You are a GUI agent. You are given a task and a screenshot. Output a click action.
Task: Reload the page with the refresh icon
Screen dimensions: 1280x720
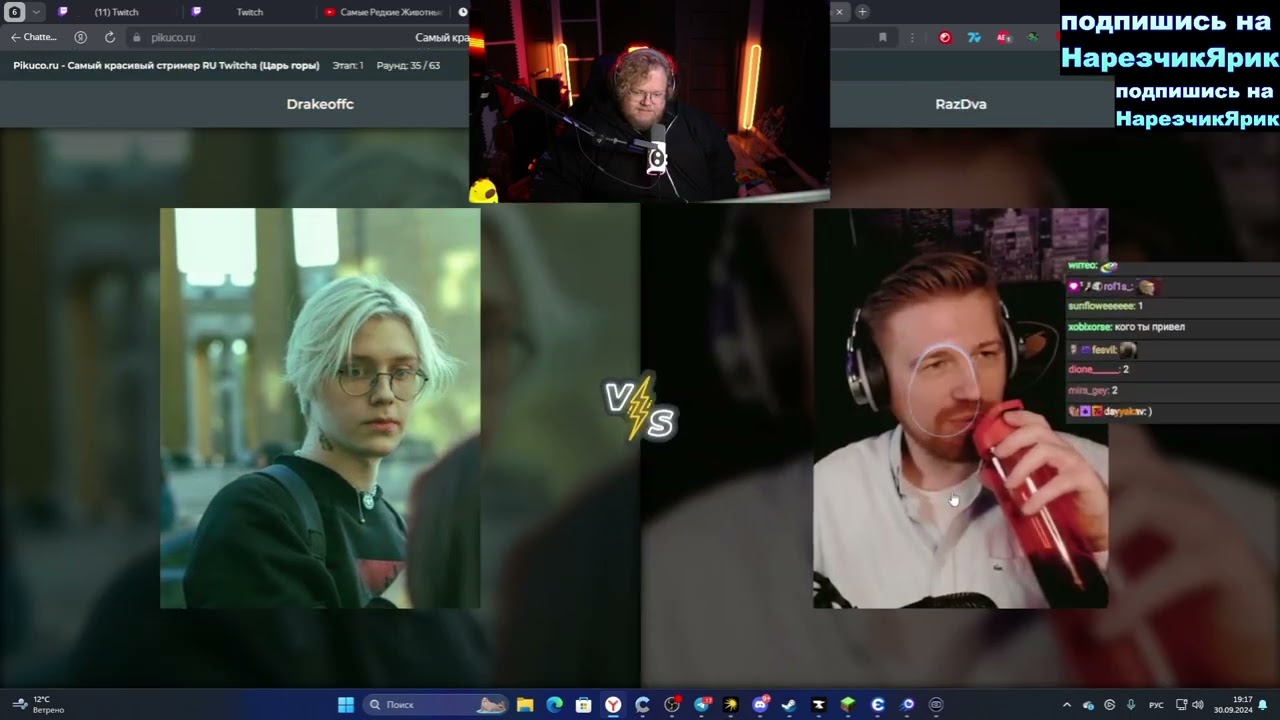[109, 37]
